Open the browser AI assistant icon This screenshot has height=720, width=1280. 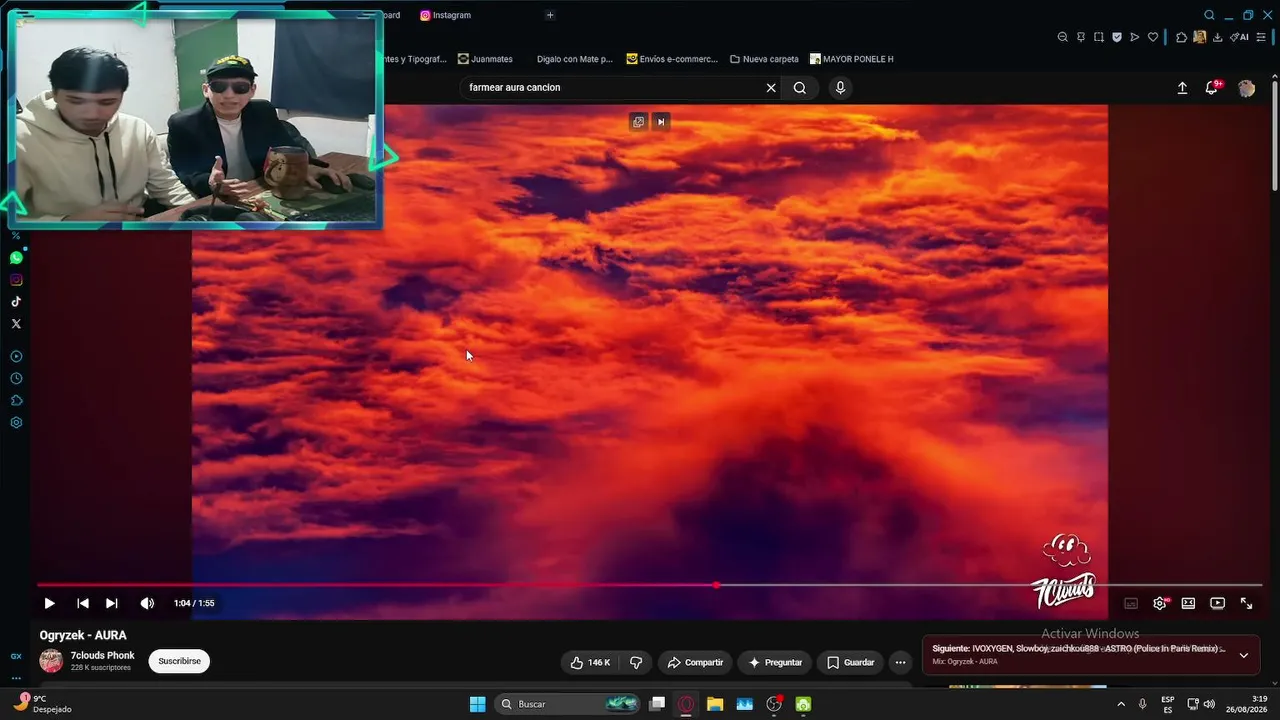tap(1240, 37)
